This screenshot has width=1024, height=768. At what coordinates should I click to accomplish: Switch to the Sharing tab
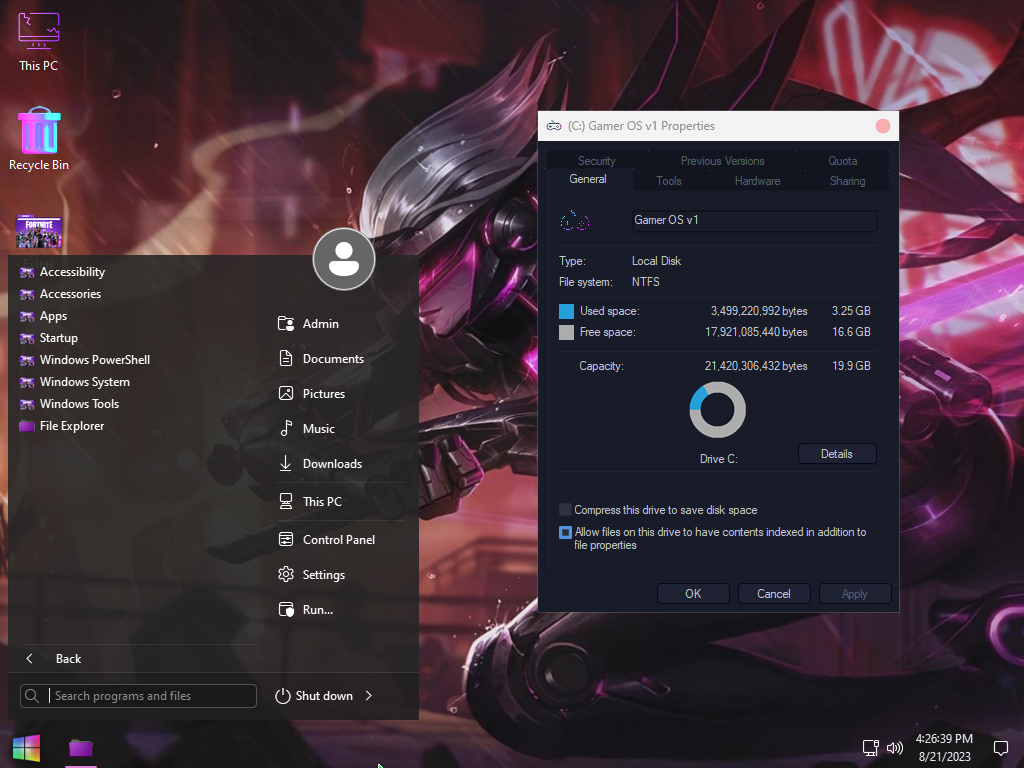click(847, 181)
